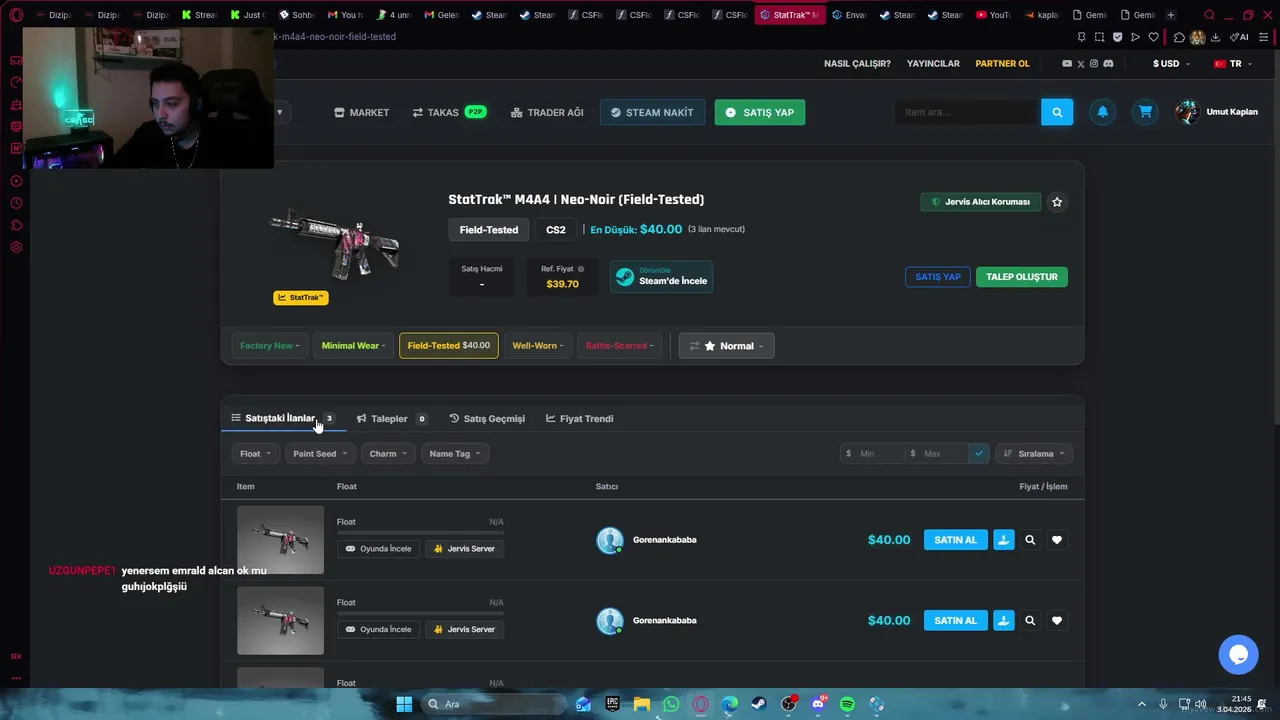Click the magnifier icon in first listing row
The image size is (1280, 720).
pyautogui.click(x=1030, y=540)
